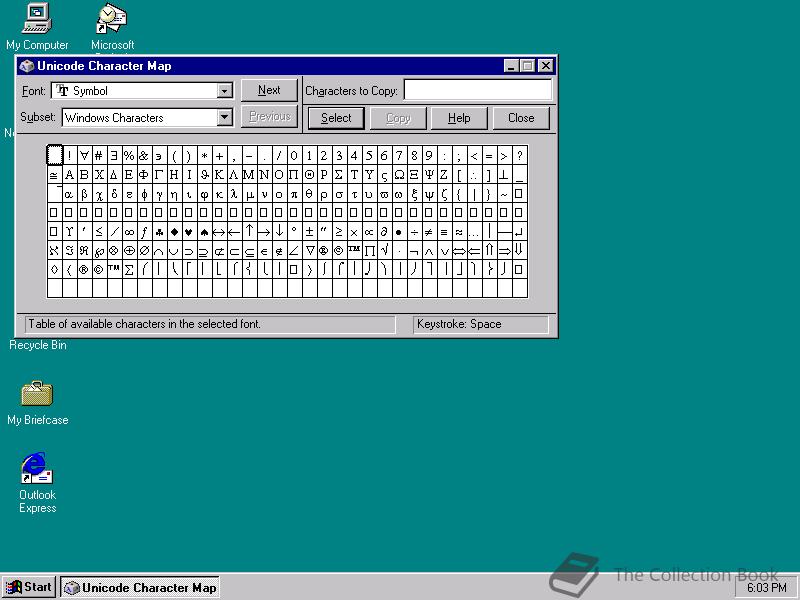Pick the there-exists ∃ character

114,155
